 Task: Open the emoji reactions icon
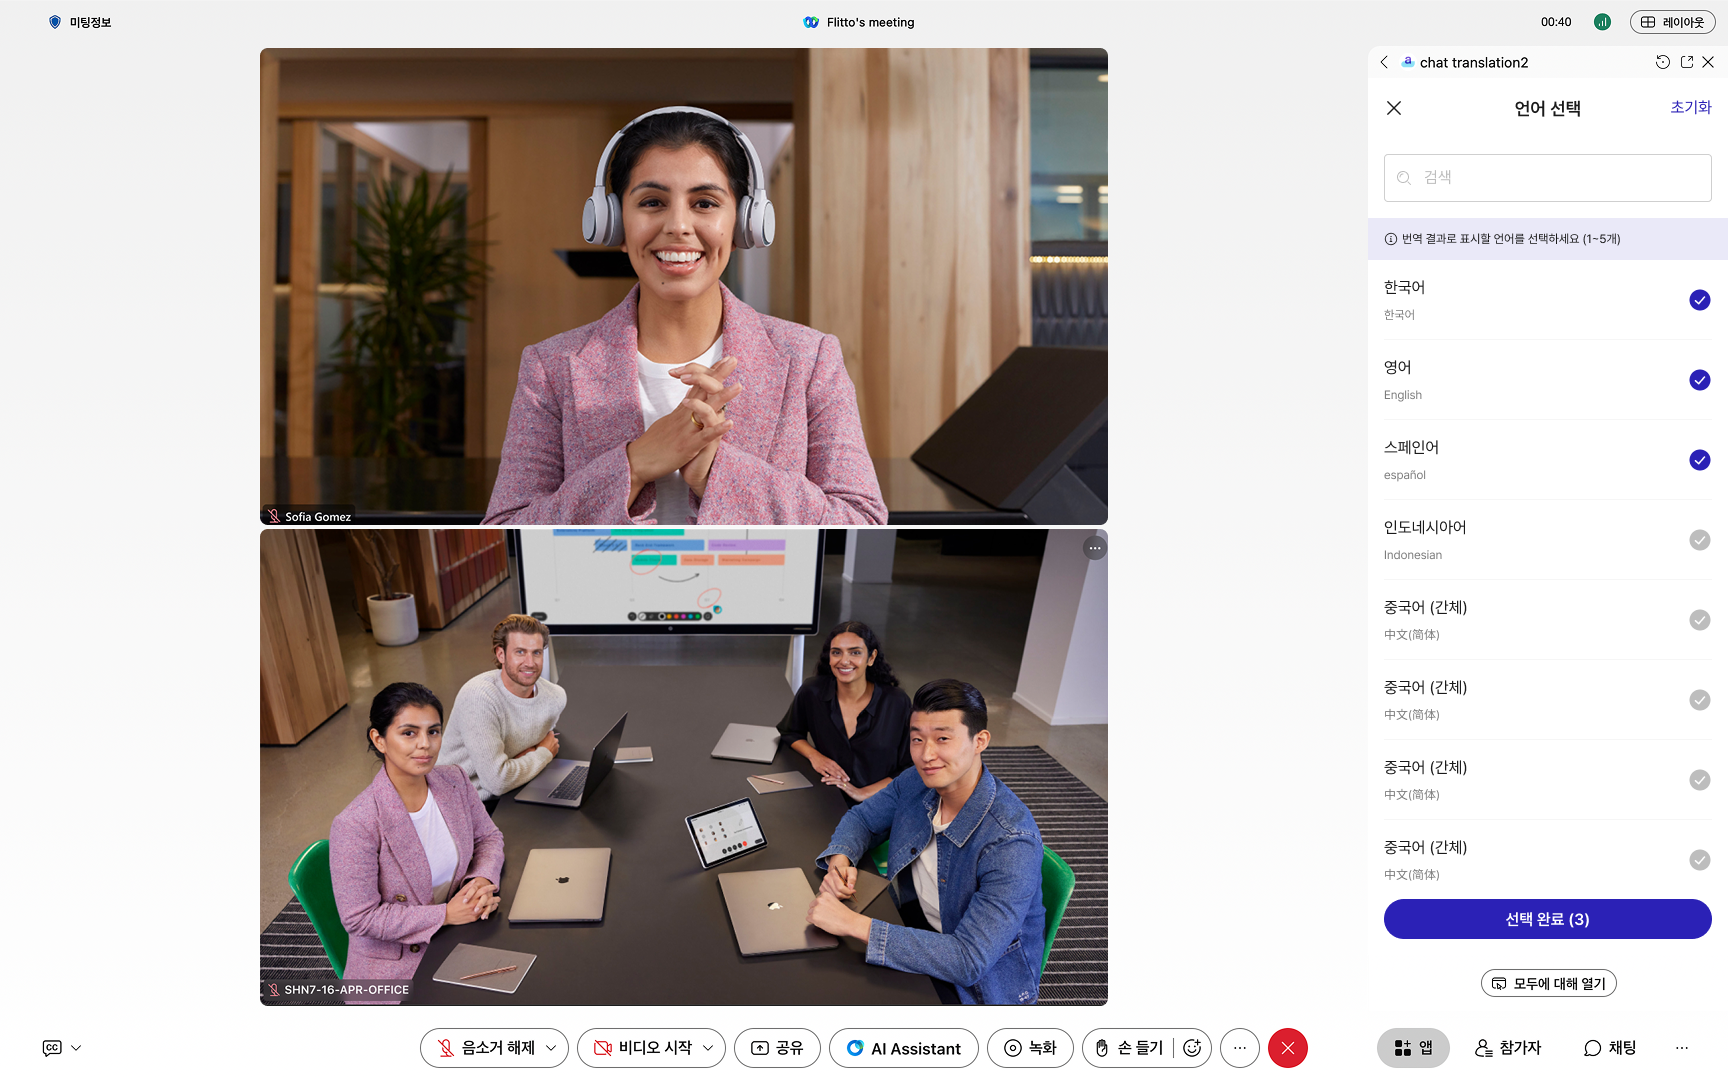click(1192, 1048)
